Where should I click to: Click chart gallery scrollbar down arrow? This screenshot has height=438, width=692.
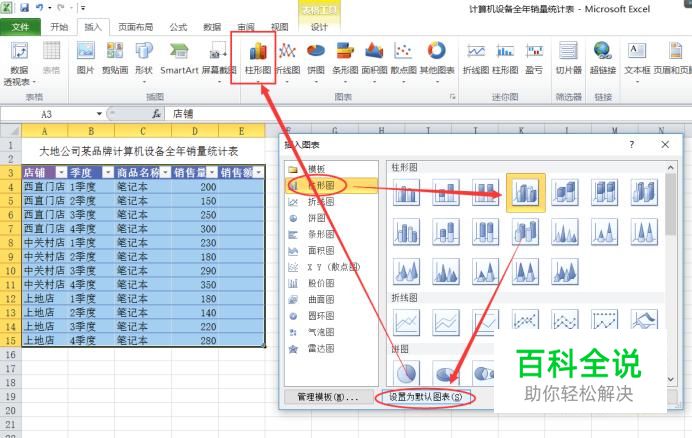671,379
